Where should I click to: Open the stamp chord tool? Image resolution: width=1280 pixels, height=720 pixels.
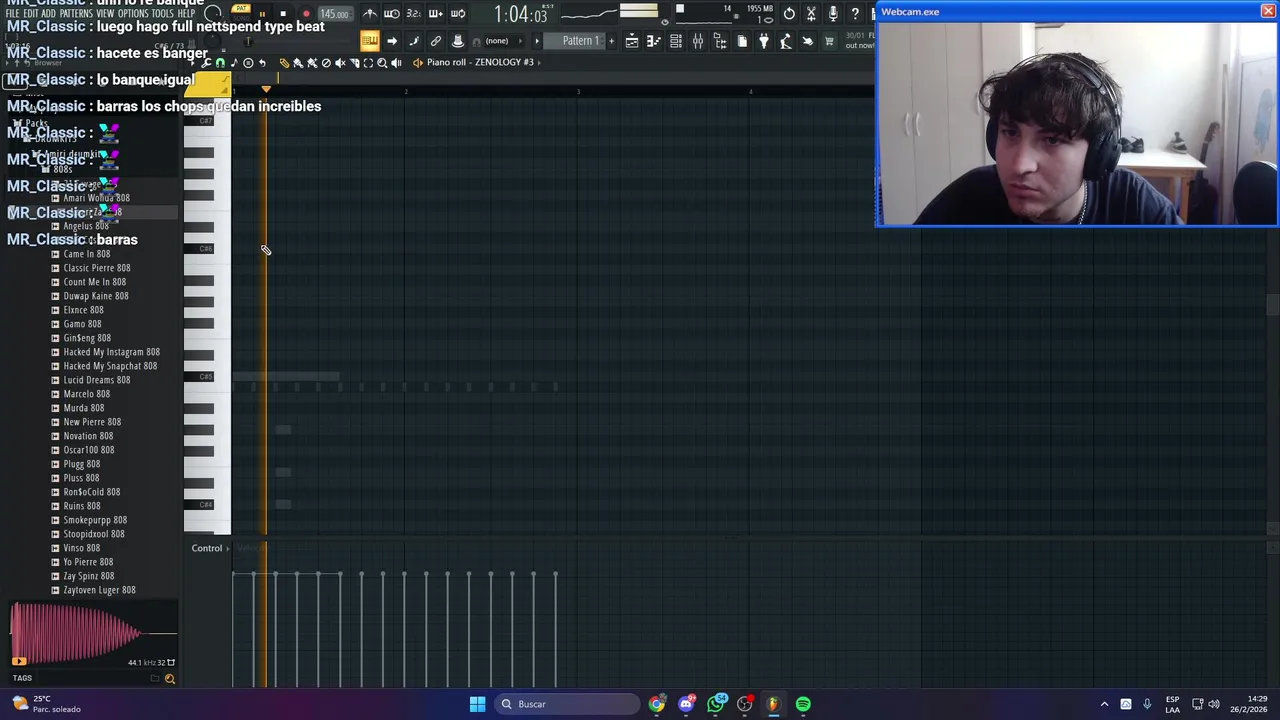tap(248, 62)
